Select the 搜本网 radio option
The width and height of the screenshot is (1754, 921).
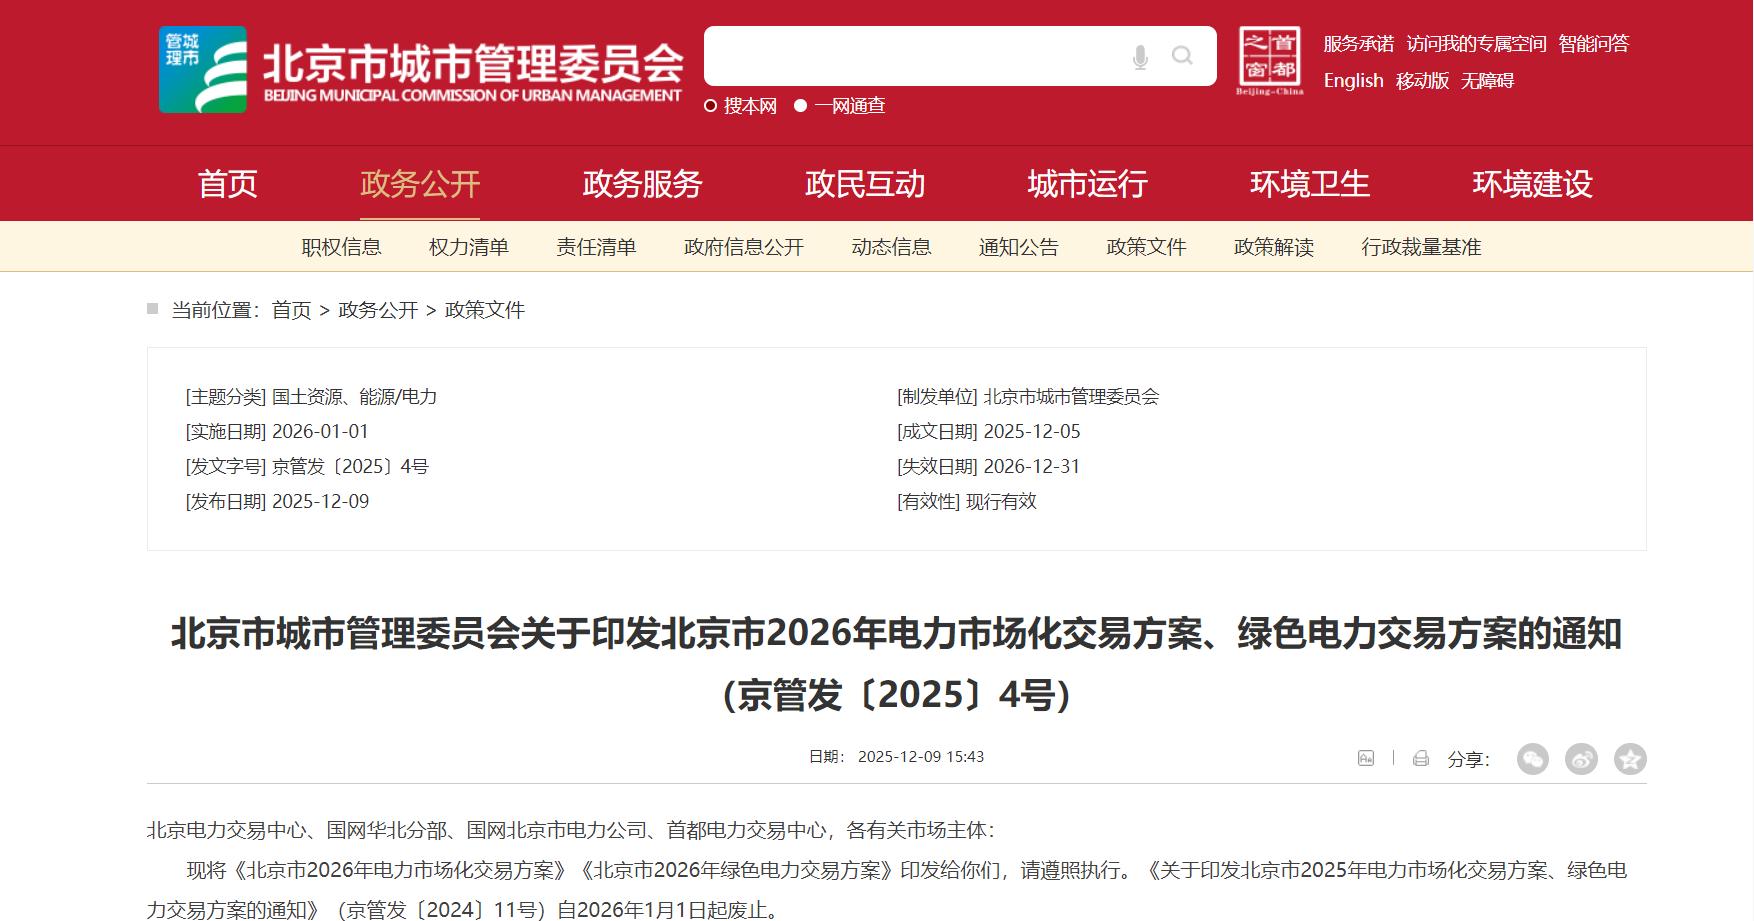[711, 106]
